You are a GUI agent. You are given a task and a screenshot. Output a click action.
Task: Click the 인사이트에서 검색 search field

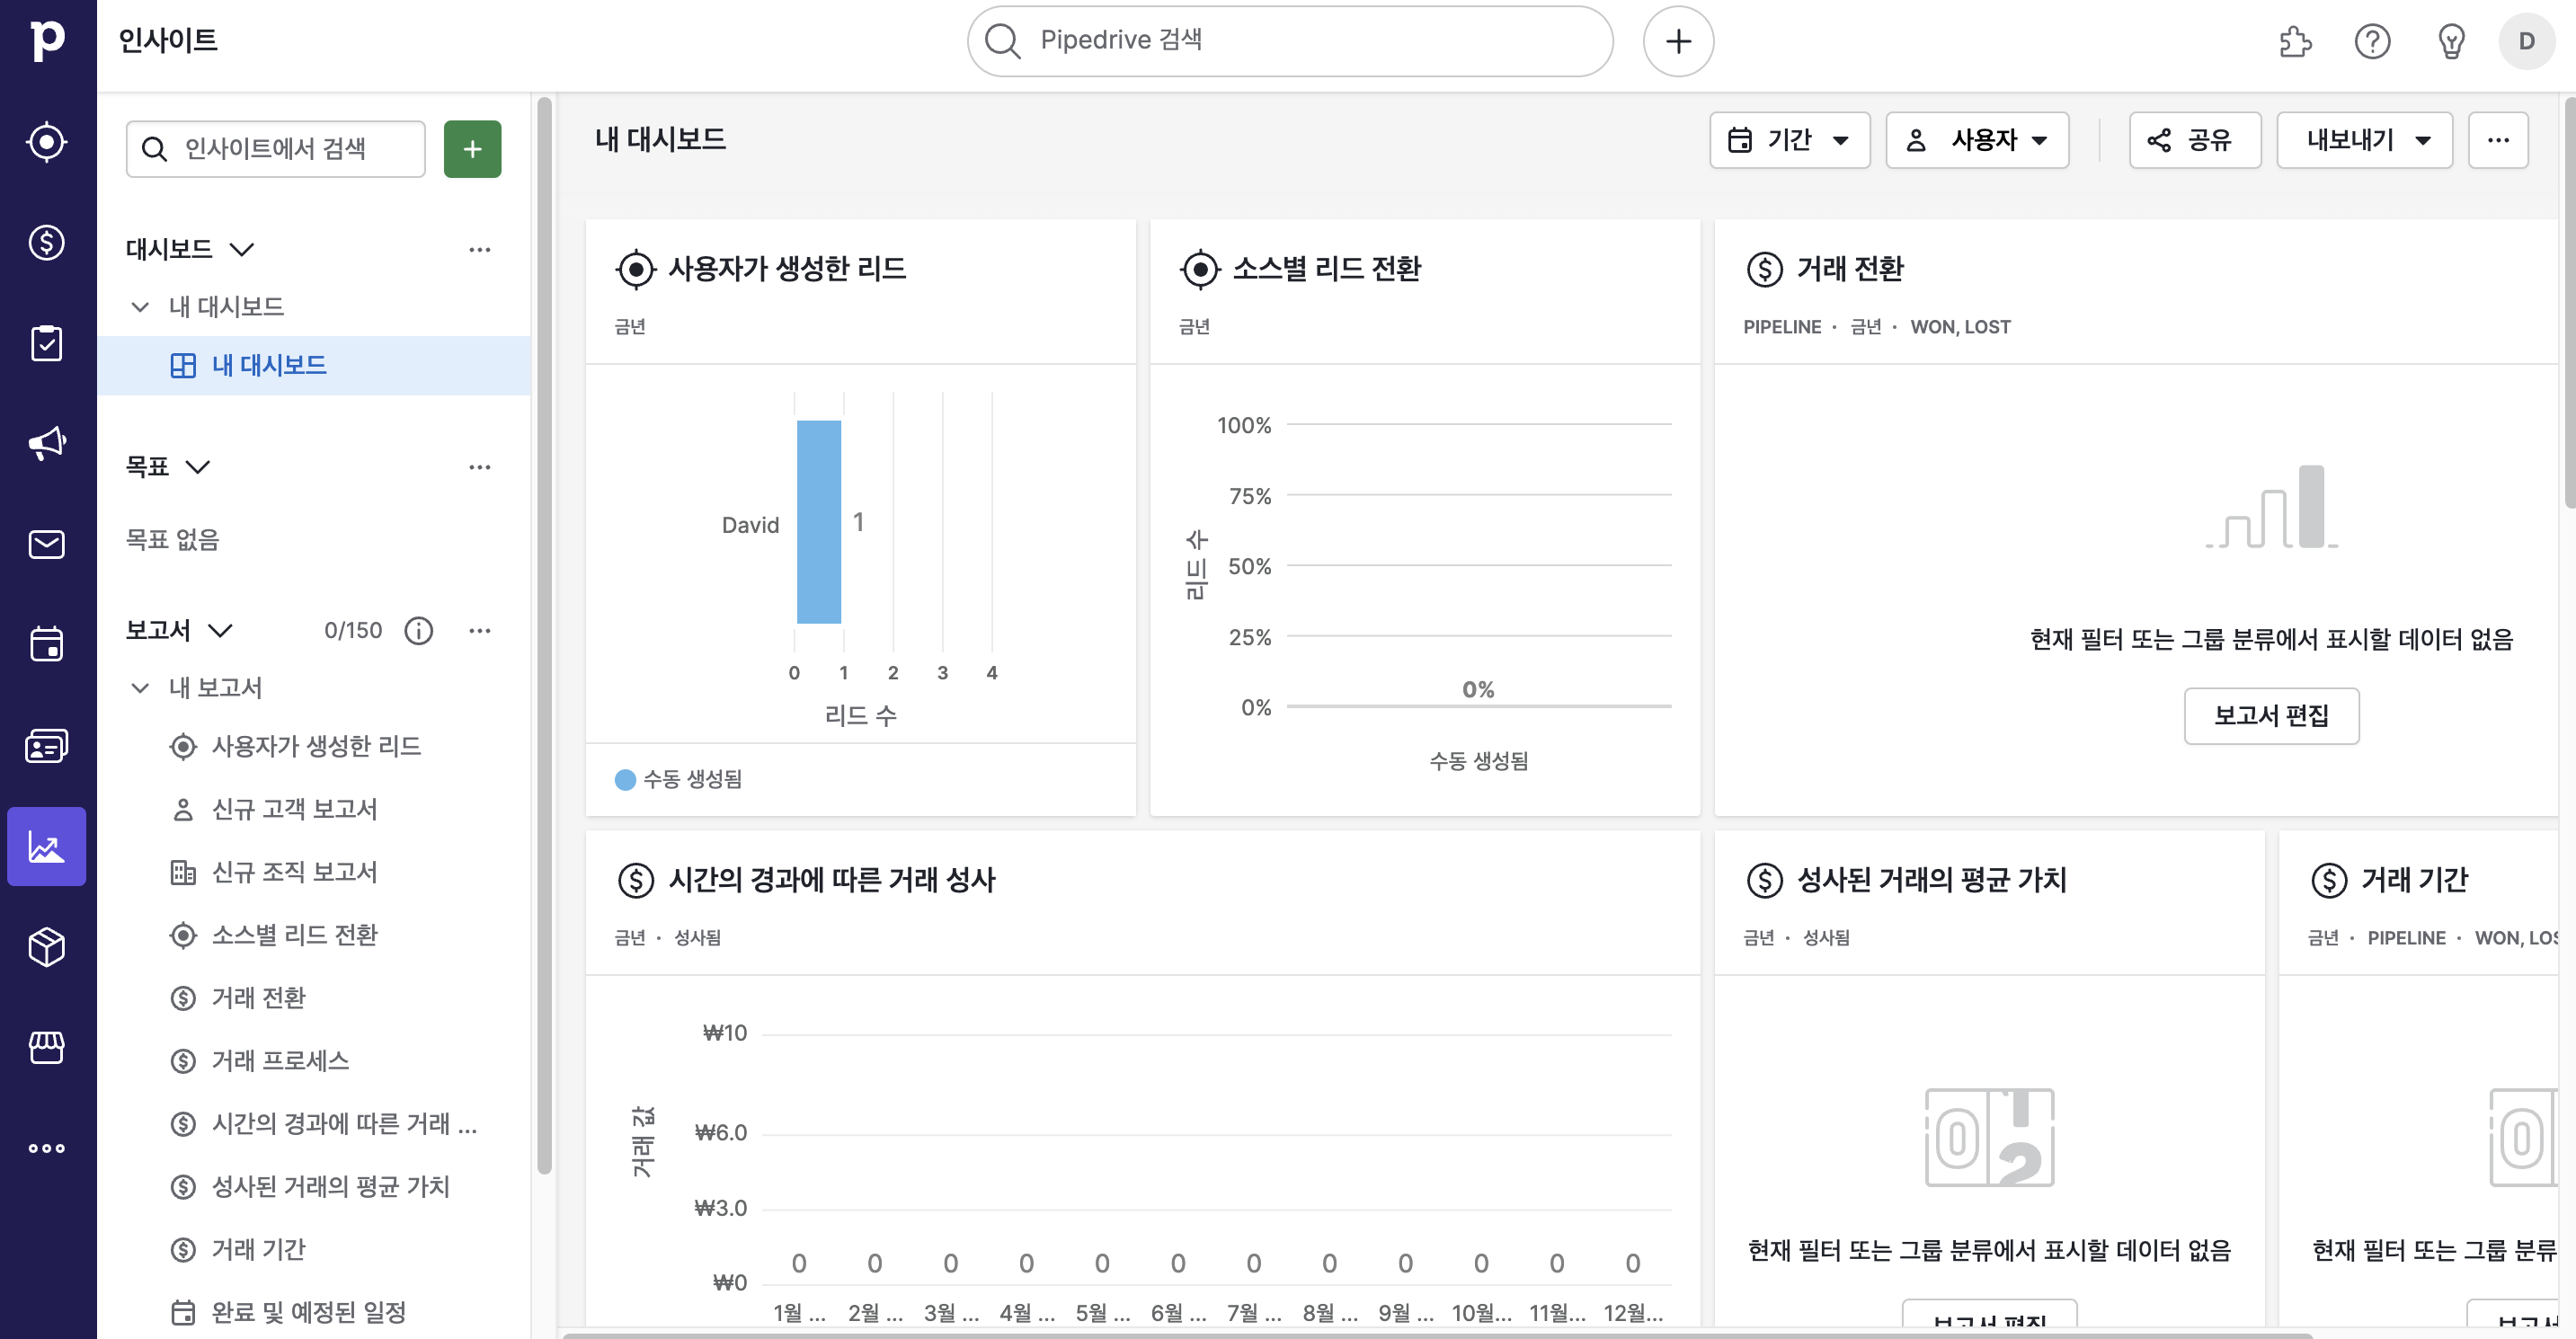click(276, 149)
